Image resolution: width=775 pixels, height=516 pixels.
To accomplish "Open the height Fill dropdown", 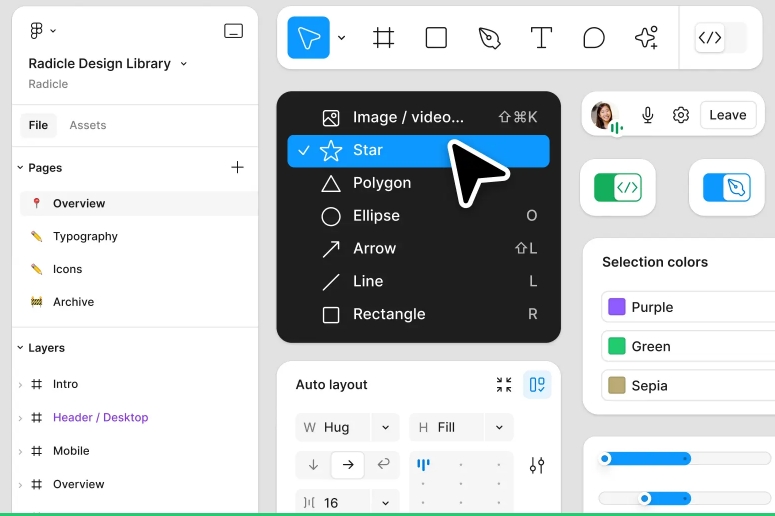I will click(498, 427).
